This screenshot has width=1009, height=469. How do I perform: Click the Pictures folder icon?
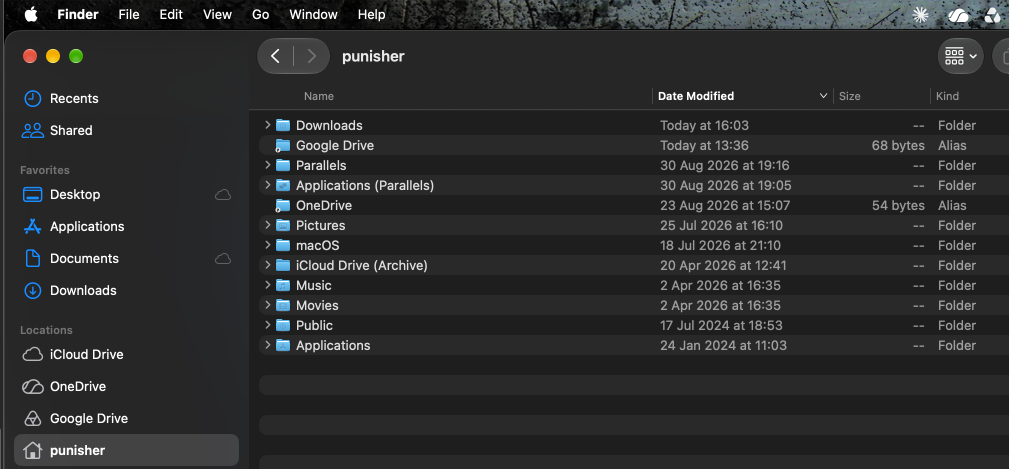pyautogui.click(x=283, y=226)
